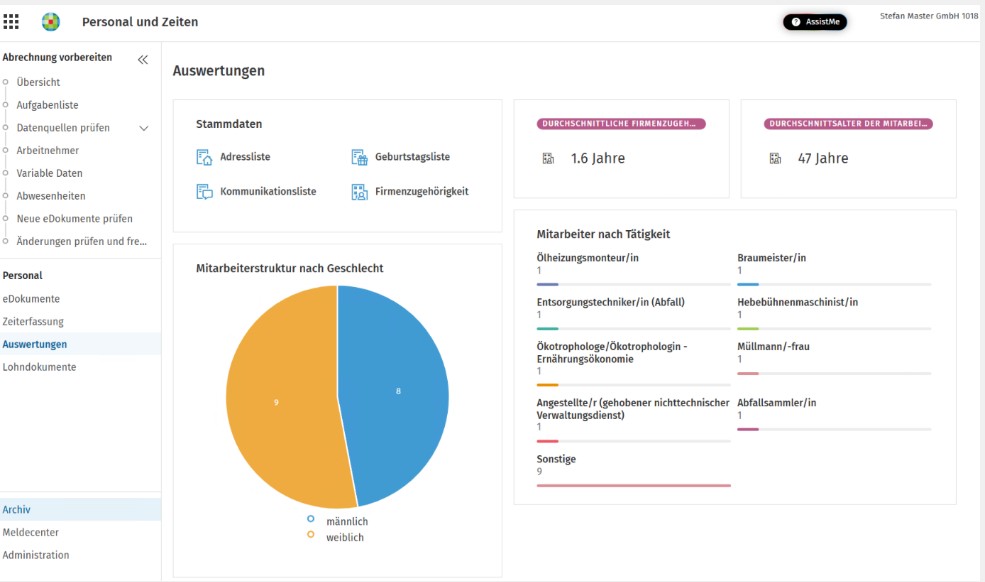Select Datenquellen prüfen item

63,128
